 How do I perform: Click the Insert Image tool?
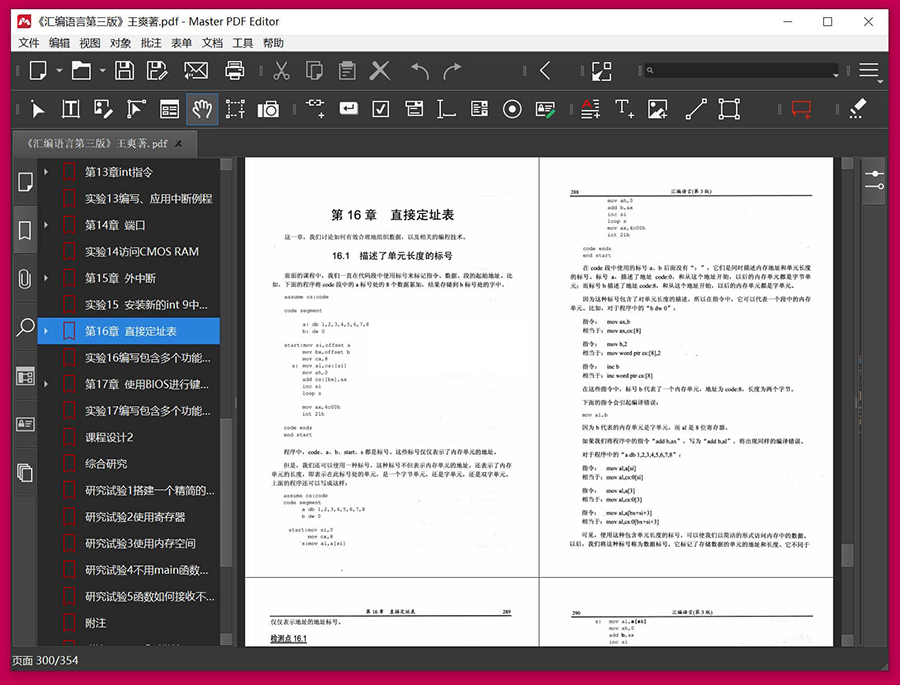pos(657,109)
